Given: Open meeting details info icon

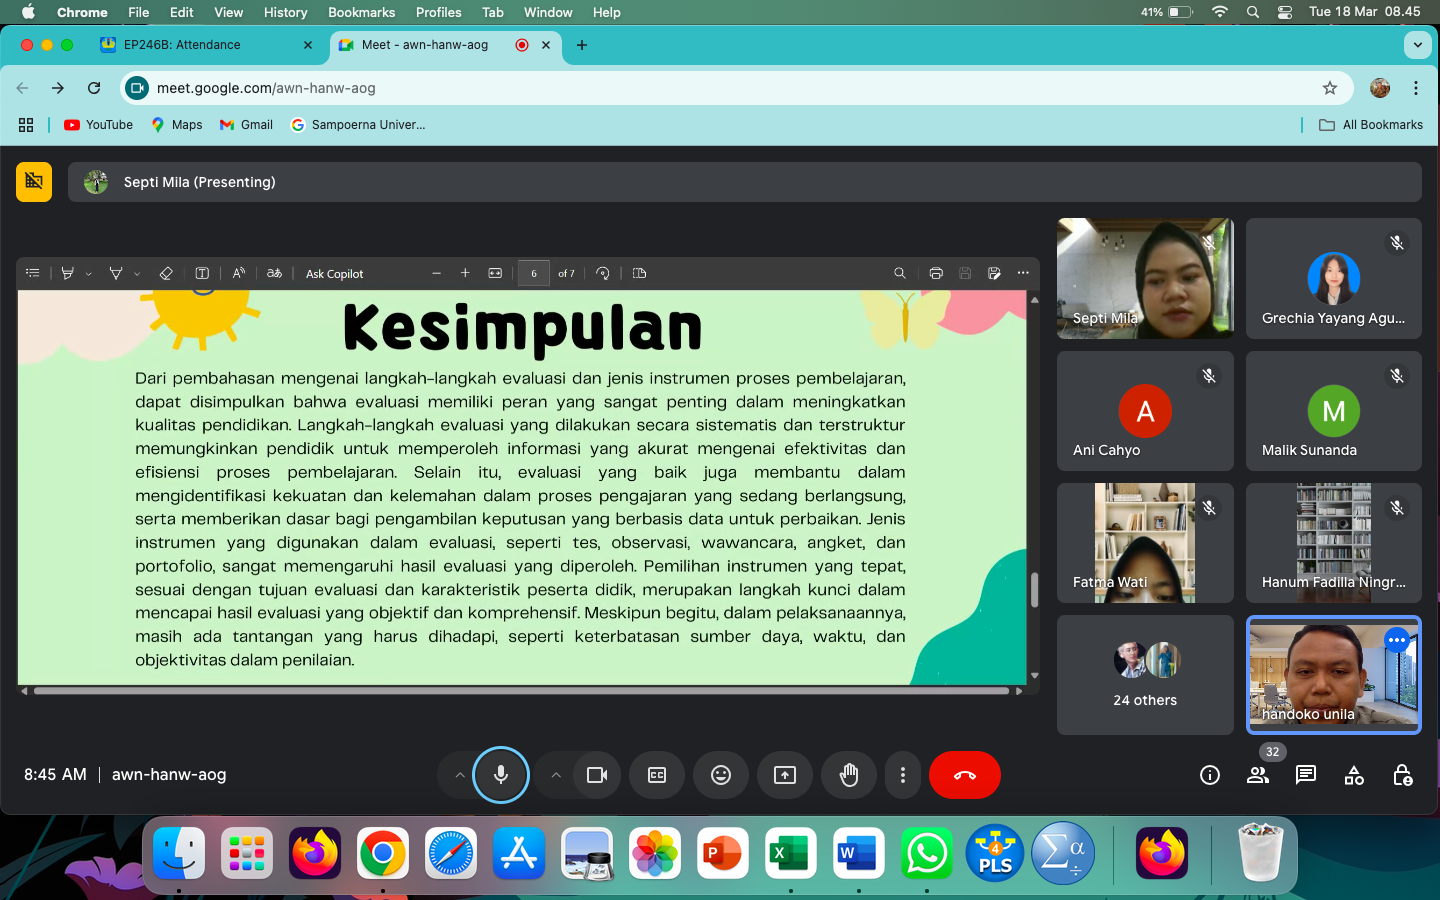Looking at the screenshot, I should point(1210,775).
